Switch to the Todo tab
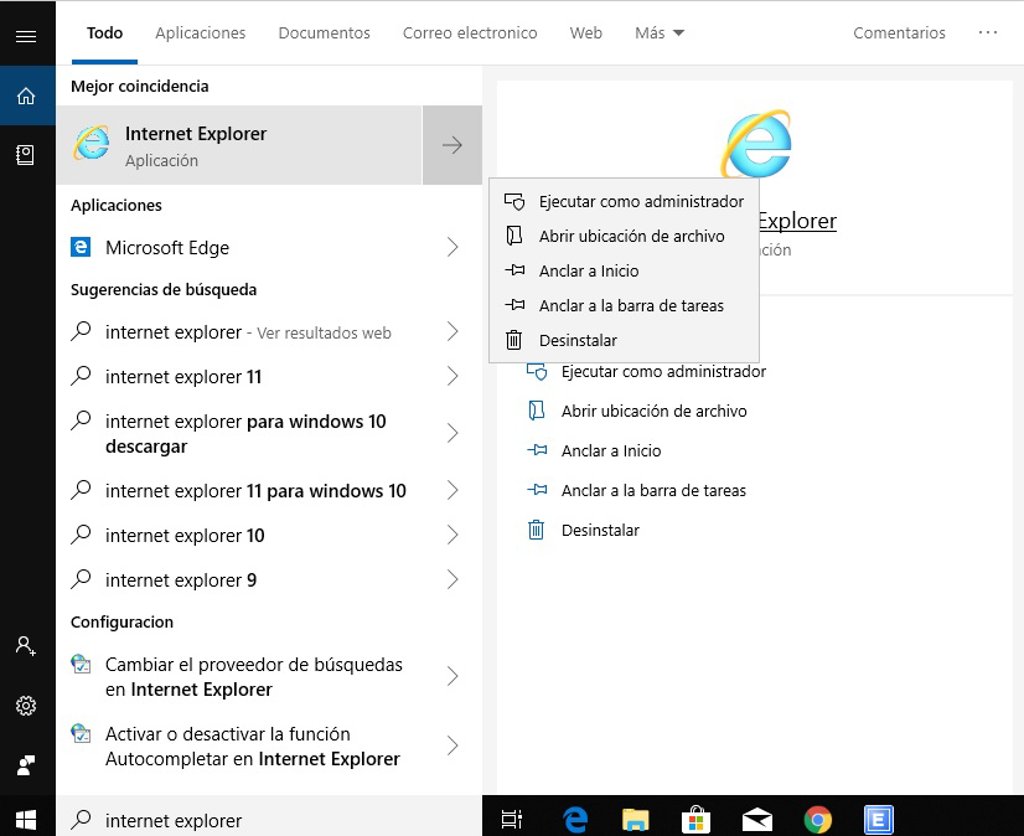The image size is (1024, 836). tap(104, 33)
